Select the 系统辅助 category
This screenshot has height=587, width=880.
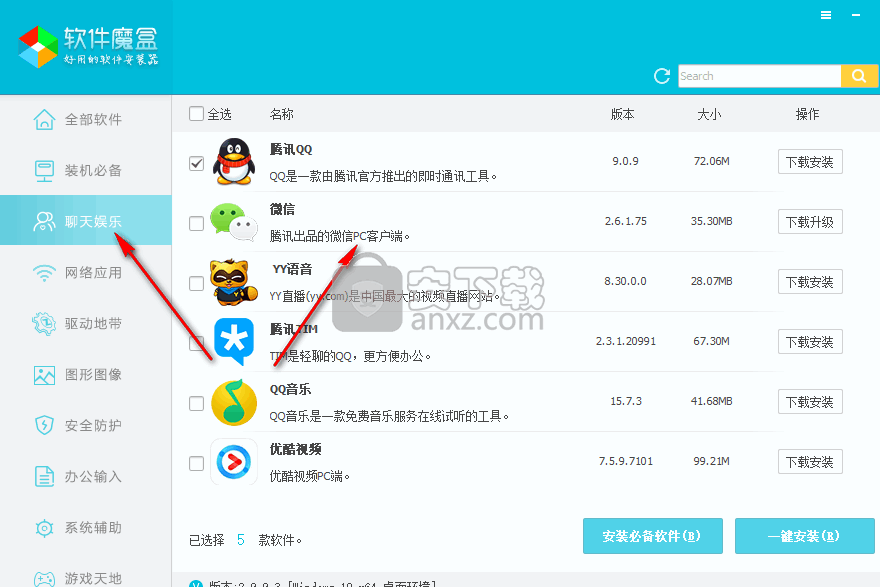(x=85, y=528)
